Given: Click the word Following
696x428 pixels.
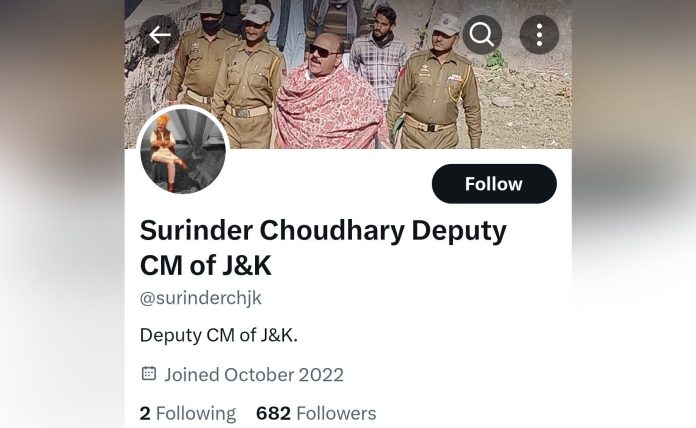Looking at the screenshot, I should click(x=196, y=413).
